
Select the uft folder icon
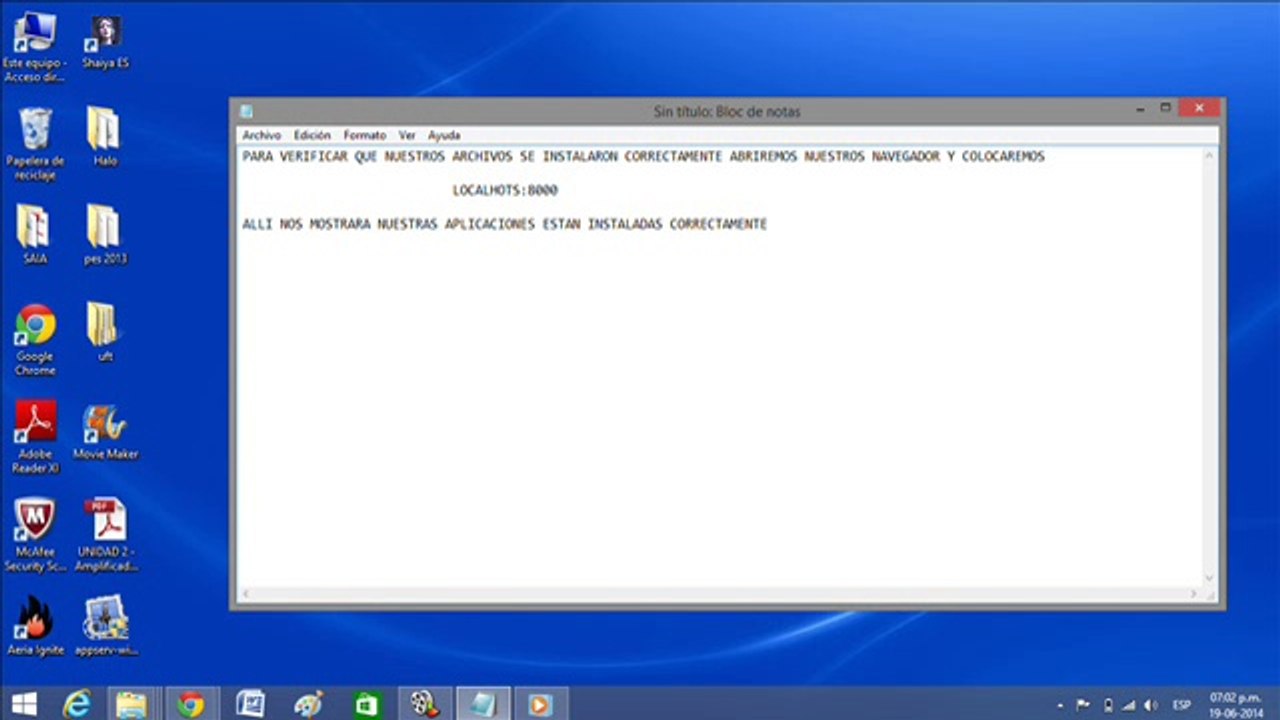pyautogui.click(x=104, y=332)
